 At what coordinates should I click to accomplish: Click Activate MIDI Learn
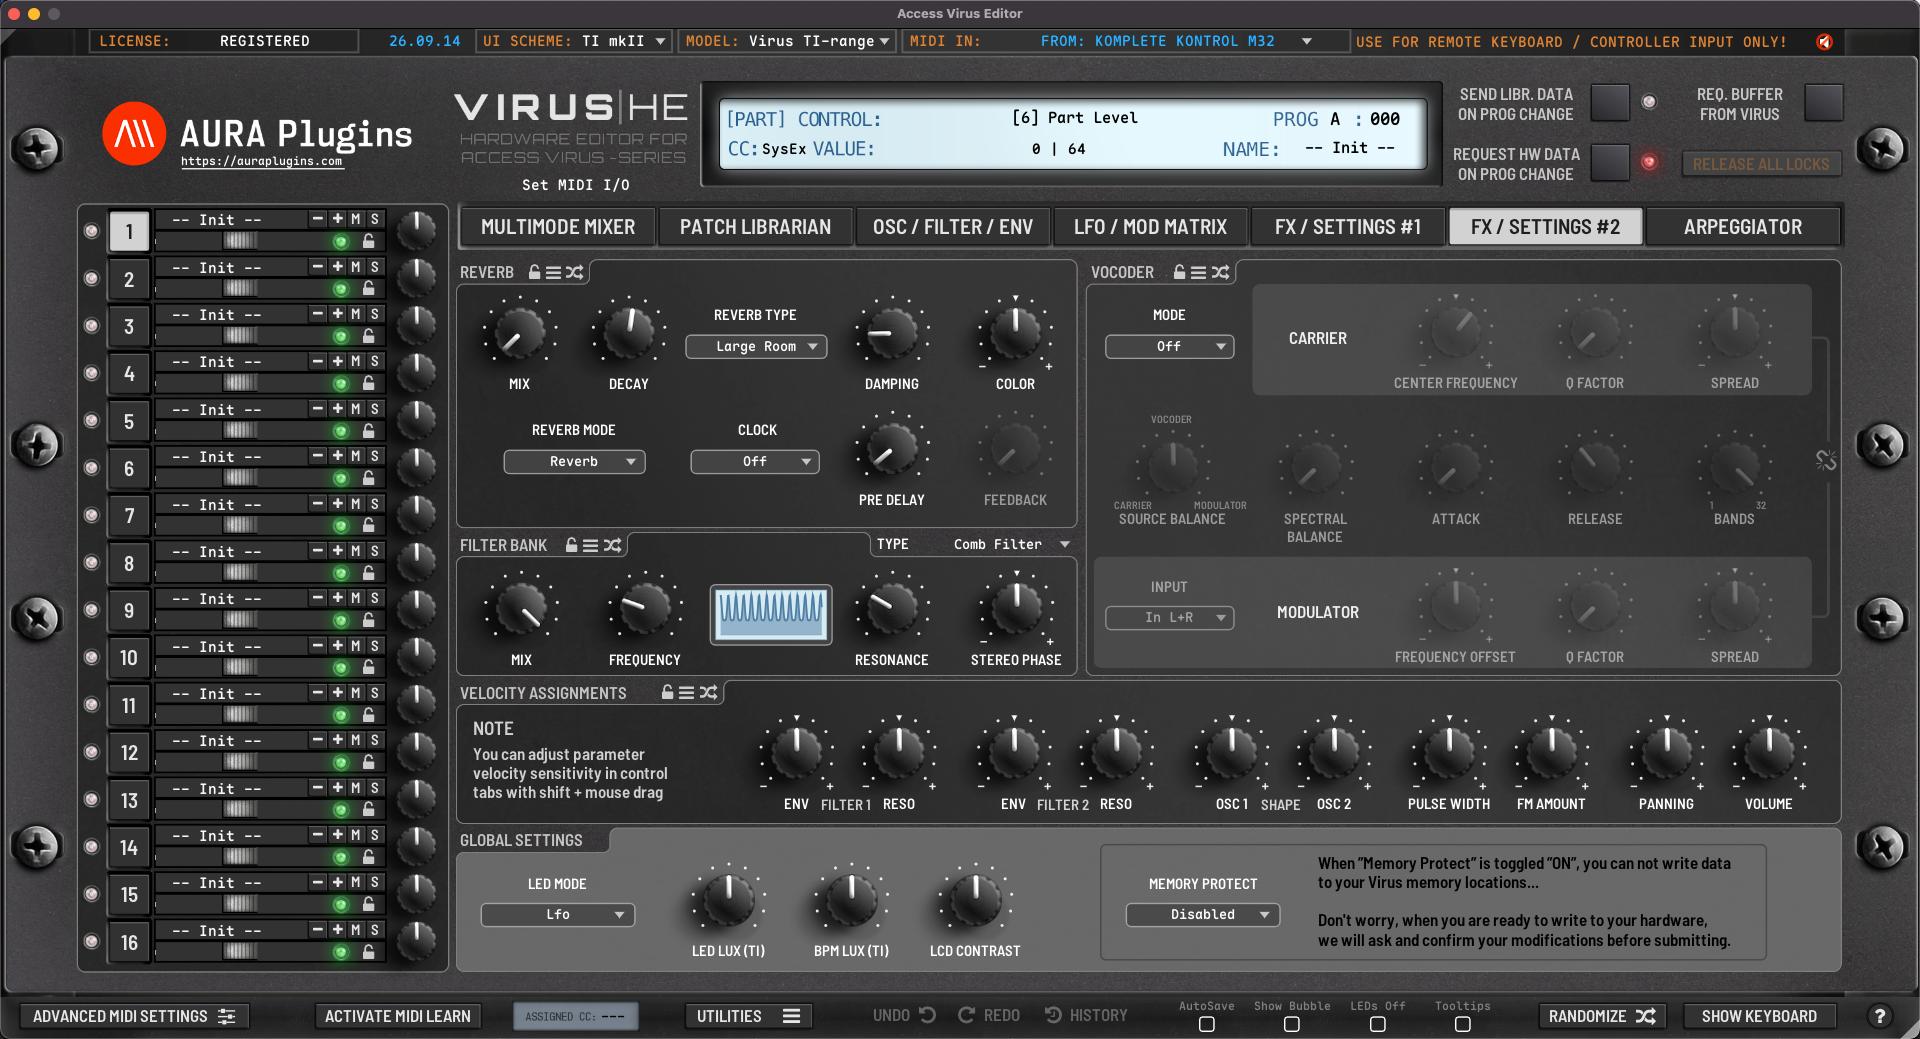click(x=398, y=1016)
